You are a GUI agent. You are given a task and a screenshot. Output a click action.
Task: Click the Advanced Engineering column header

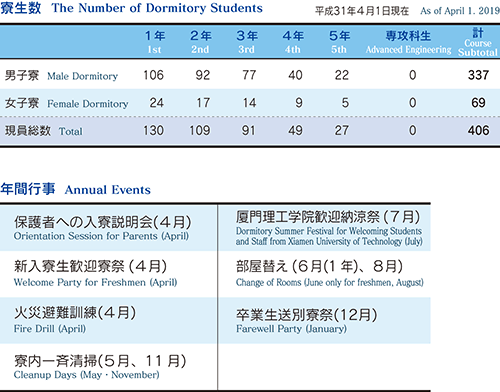click(x=408, y=42)
